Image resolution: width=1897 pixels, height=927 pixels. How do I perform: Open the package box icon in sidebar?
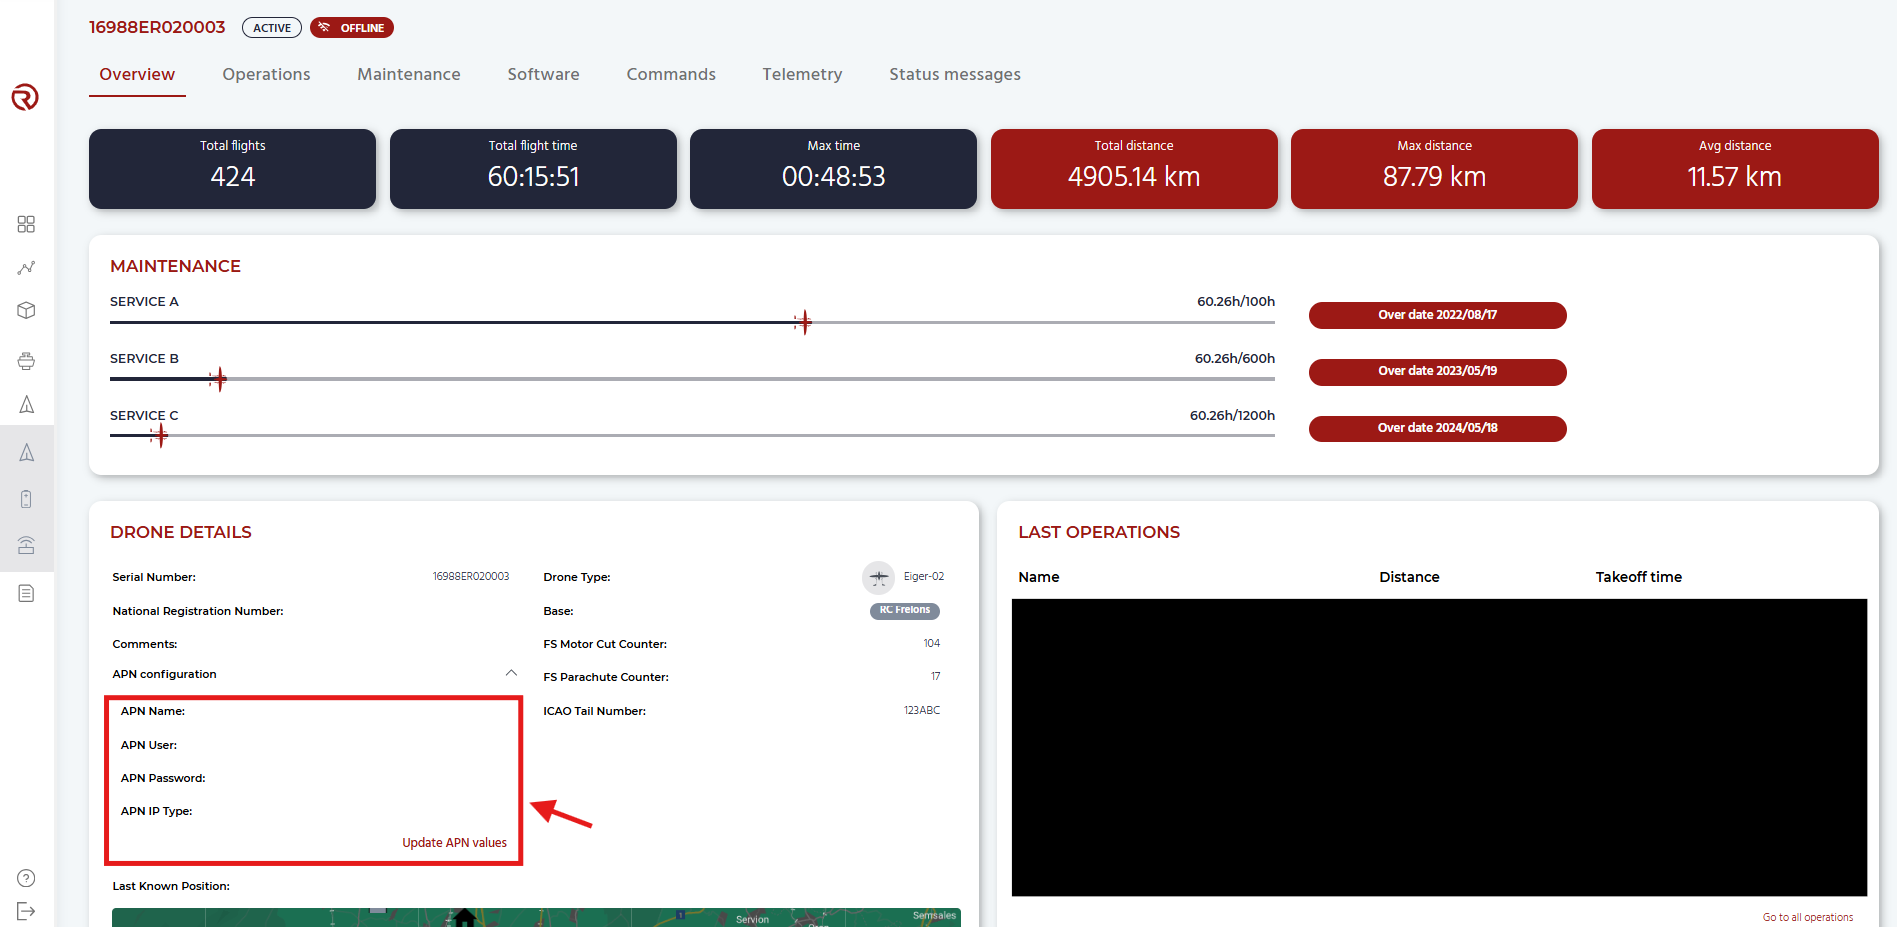[x=26, y=311]
